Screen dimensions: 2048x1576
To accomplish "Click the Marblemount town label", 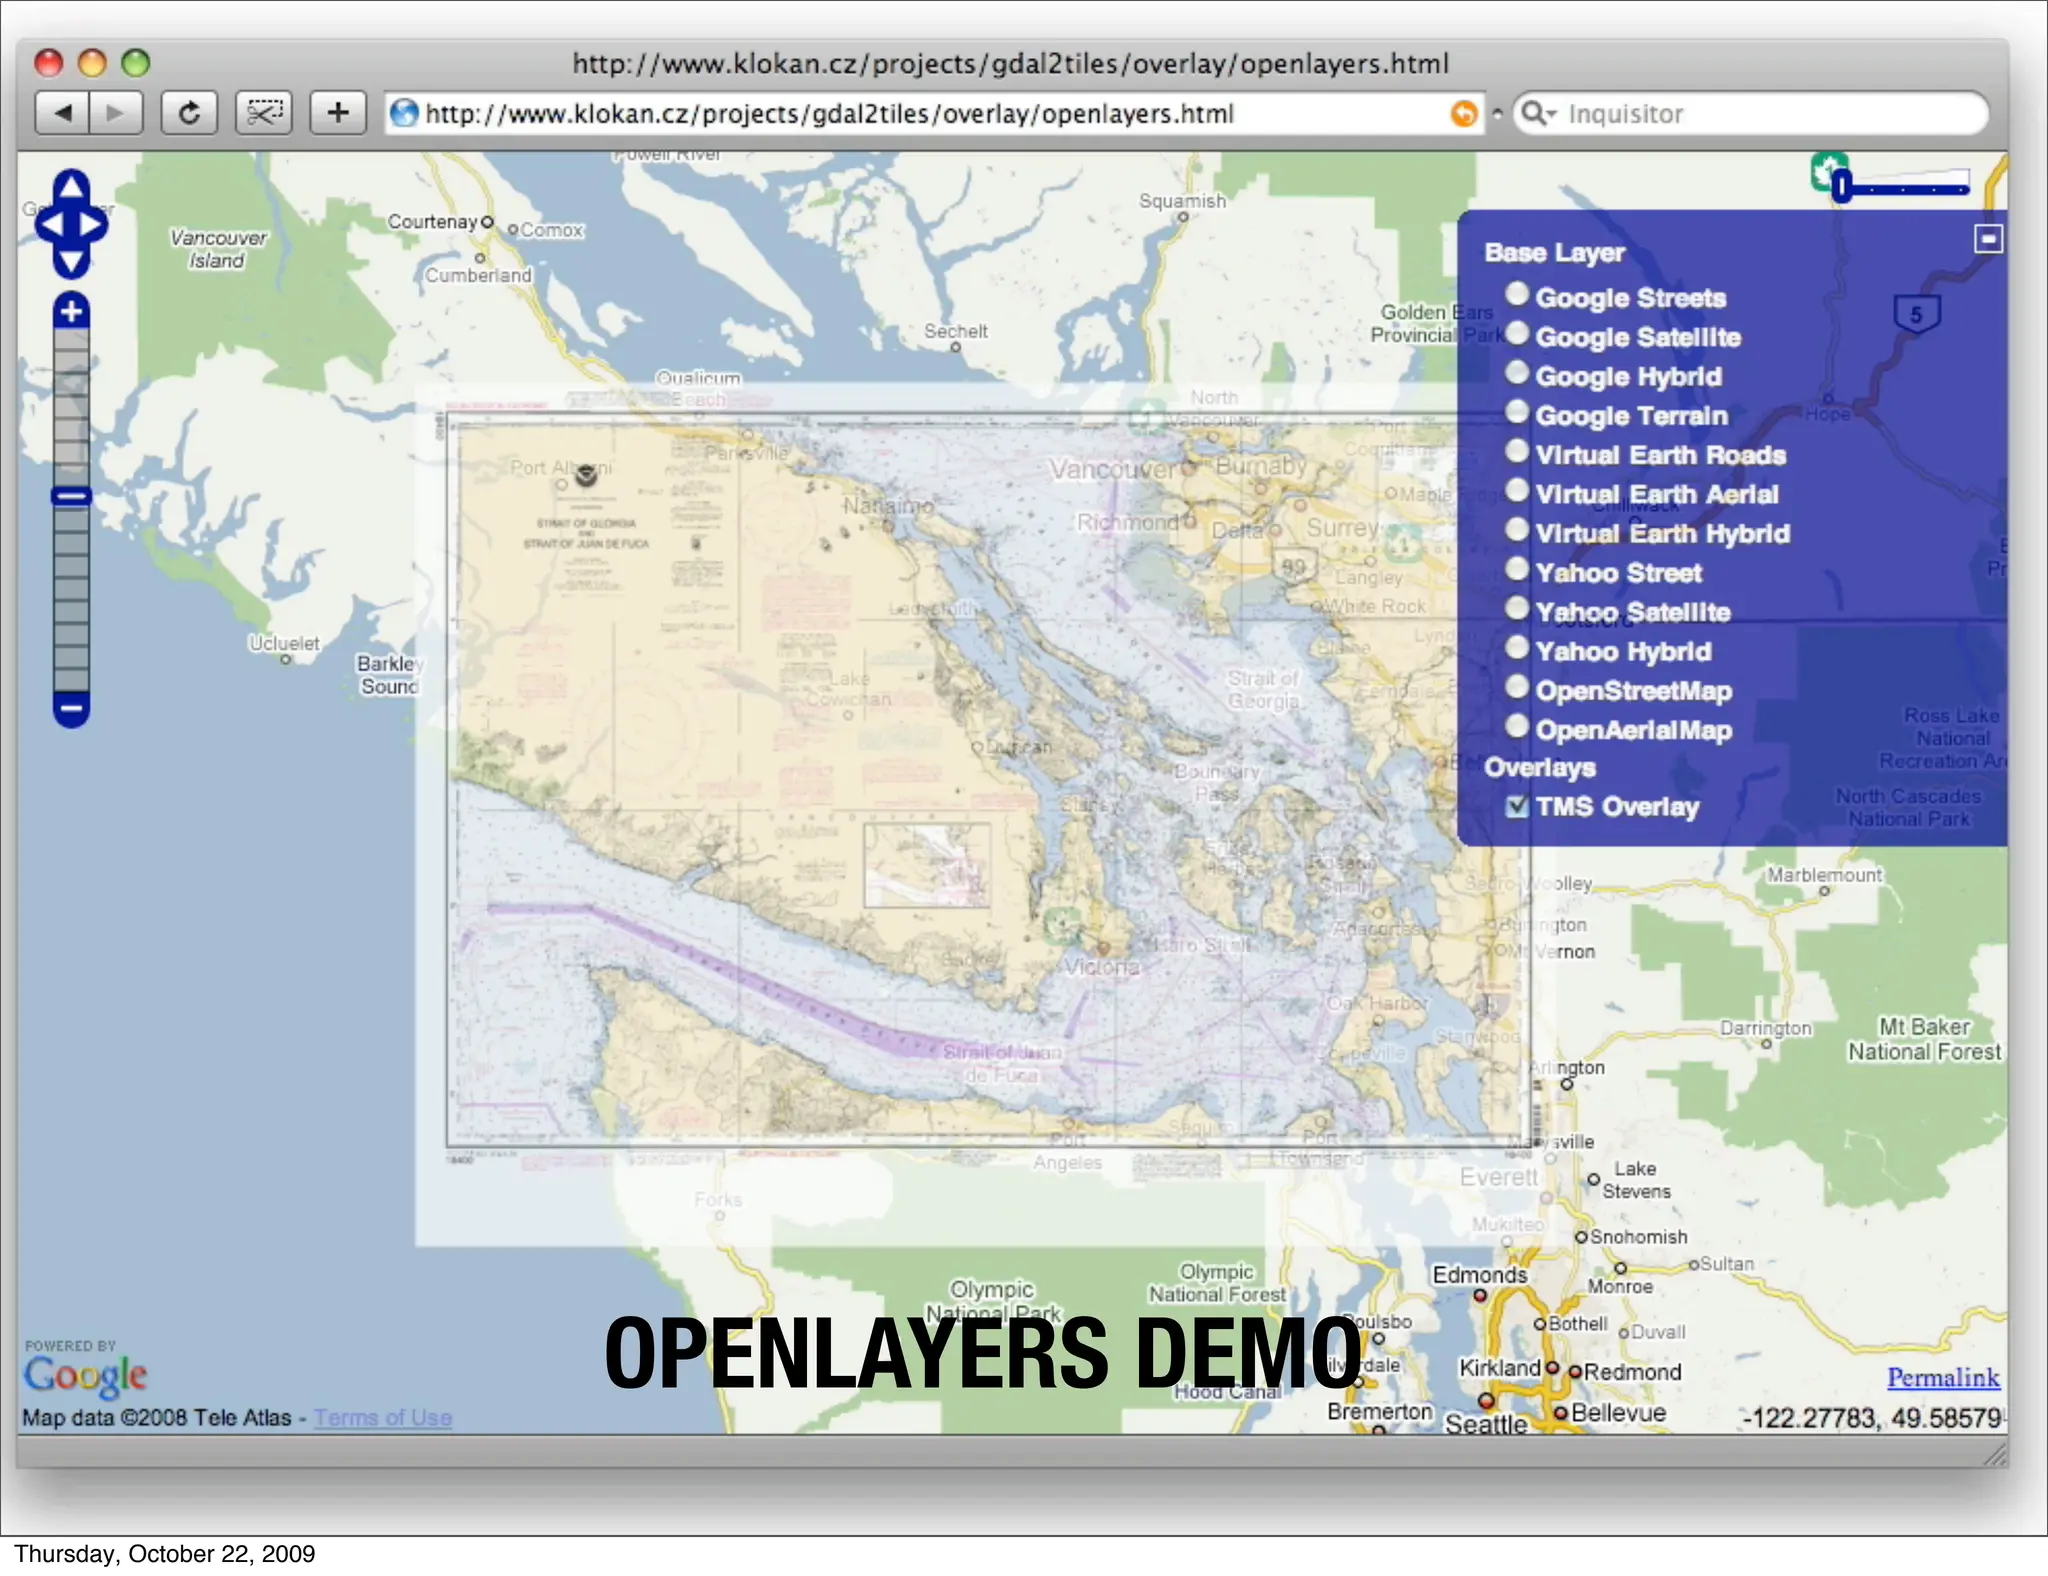I will (1824, 875).
